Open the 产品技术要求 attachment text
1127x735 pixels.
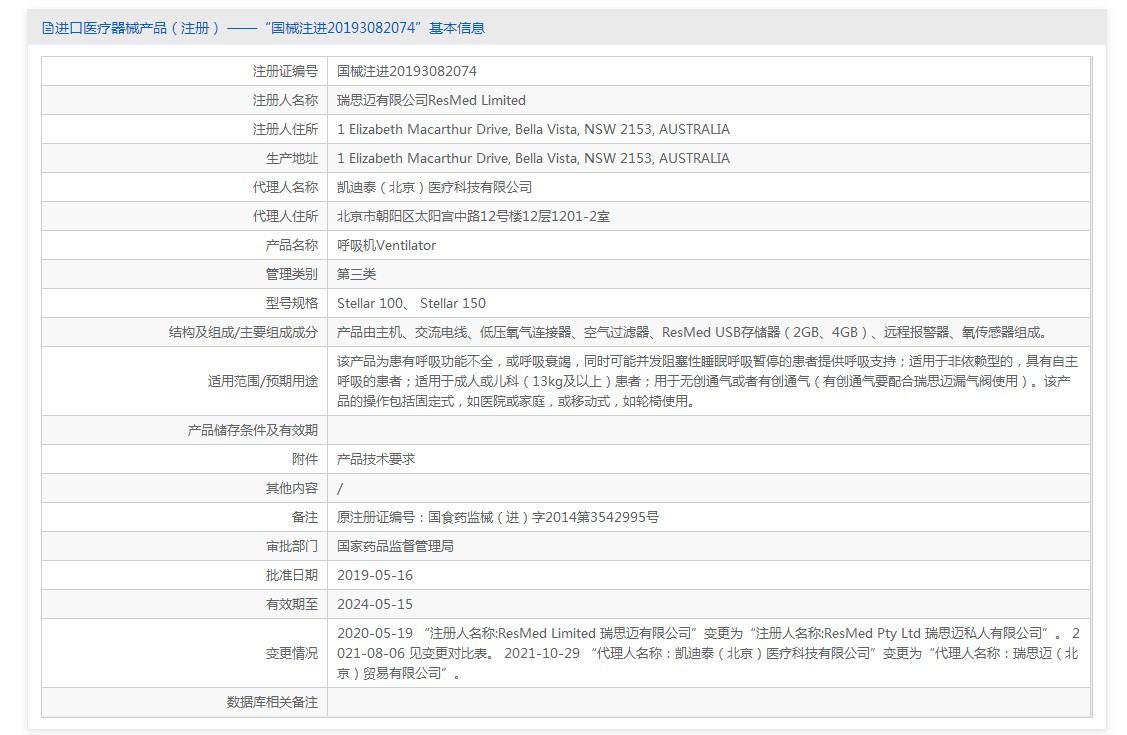point(376,458)
